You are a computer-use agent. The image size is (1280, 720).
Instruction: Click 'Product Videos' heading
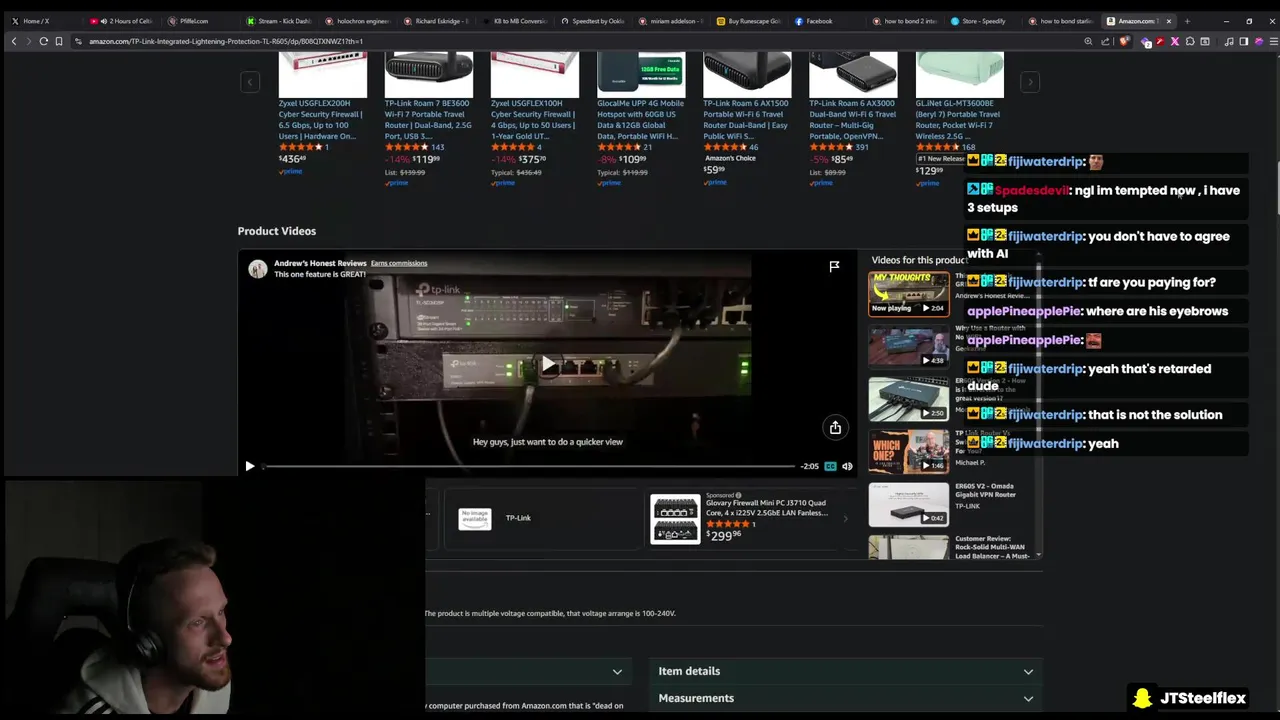point(277,231)
